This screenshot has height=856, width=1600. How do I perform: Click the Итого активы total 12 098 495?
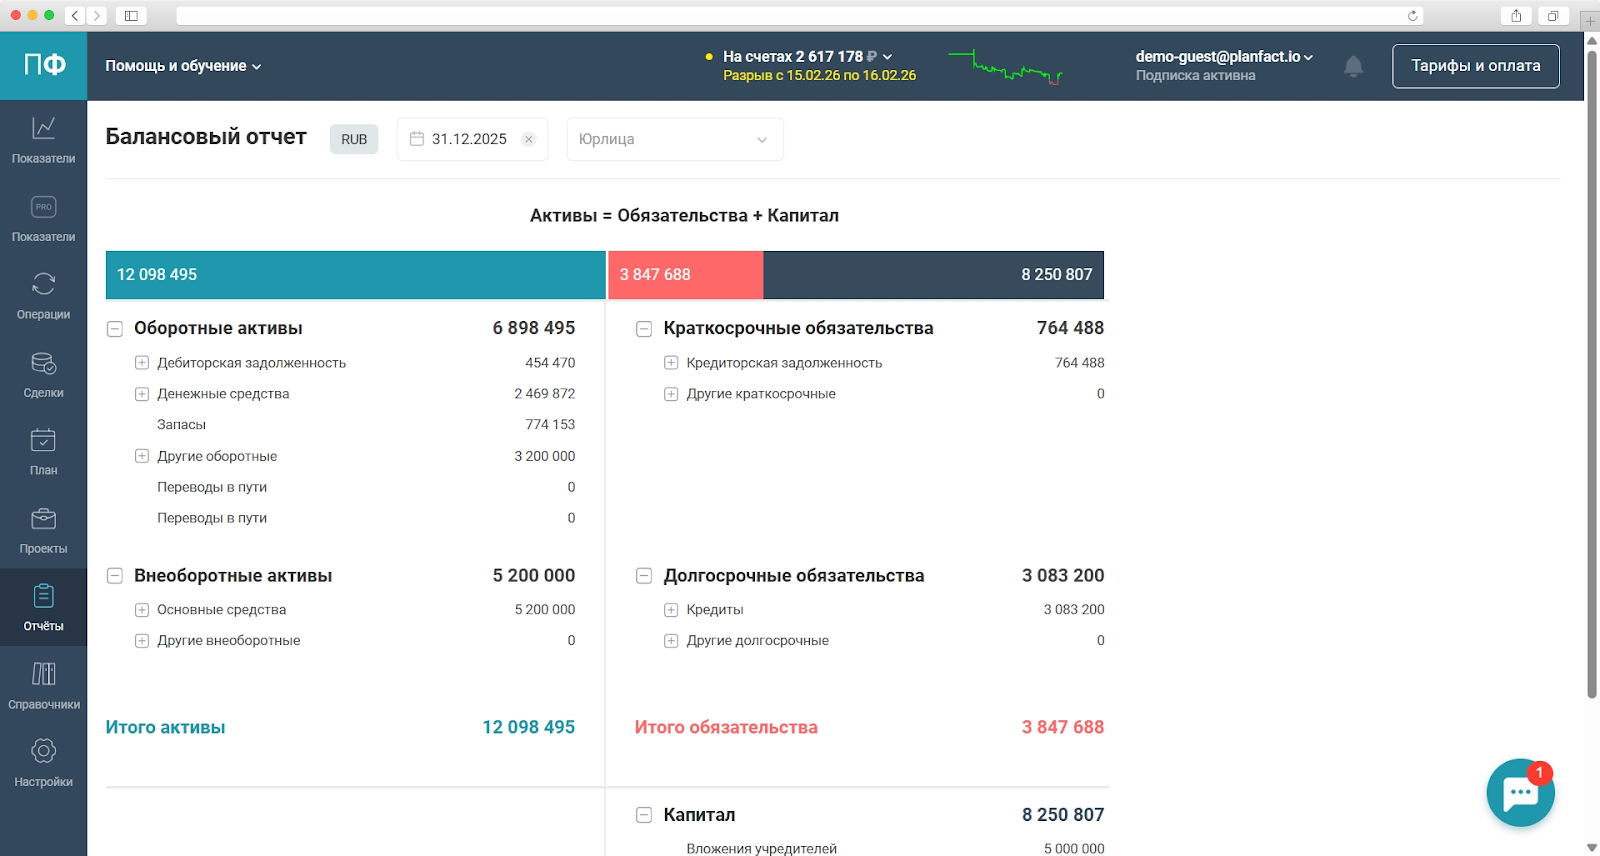pos(528,728)
